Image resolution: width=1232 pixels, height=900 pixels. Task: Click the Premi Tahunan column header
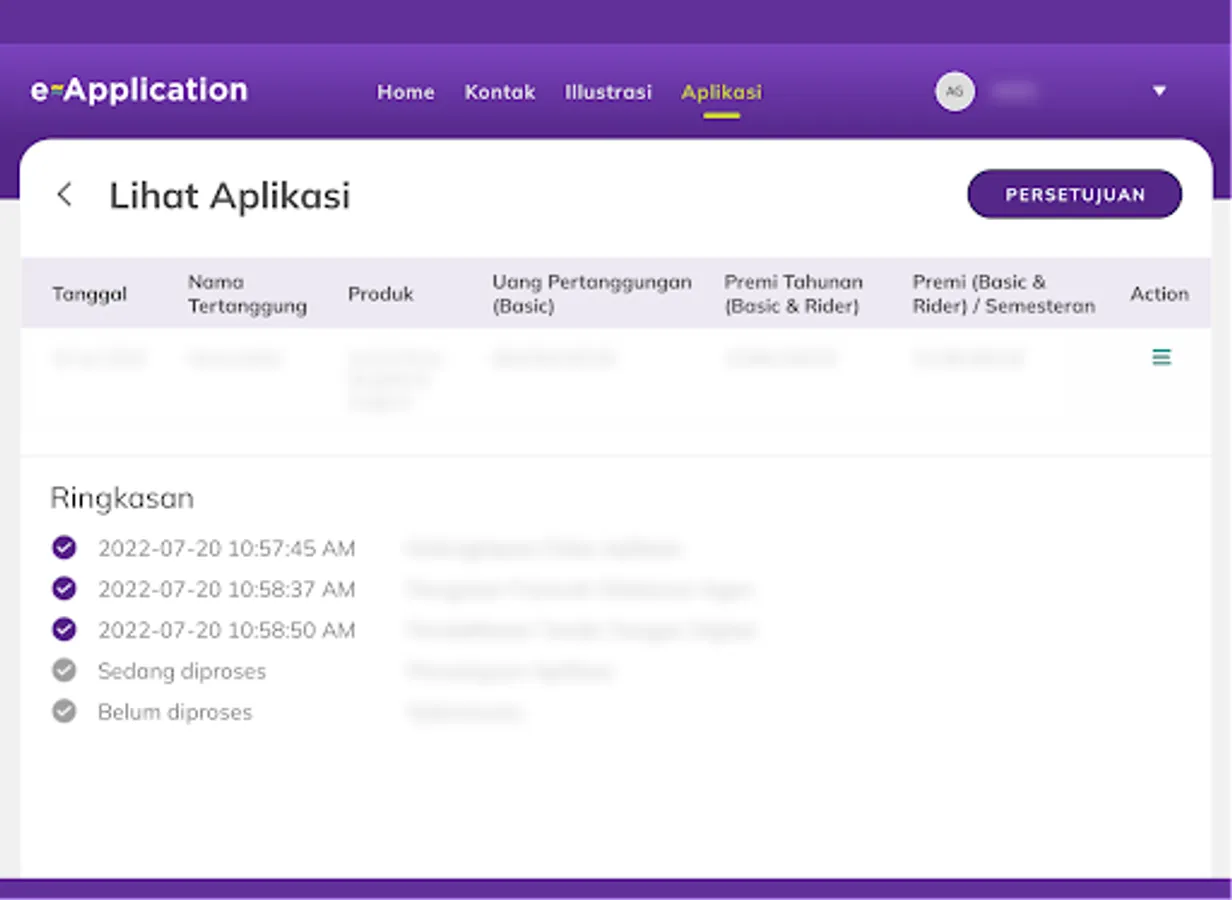(793, 294)
